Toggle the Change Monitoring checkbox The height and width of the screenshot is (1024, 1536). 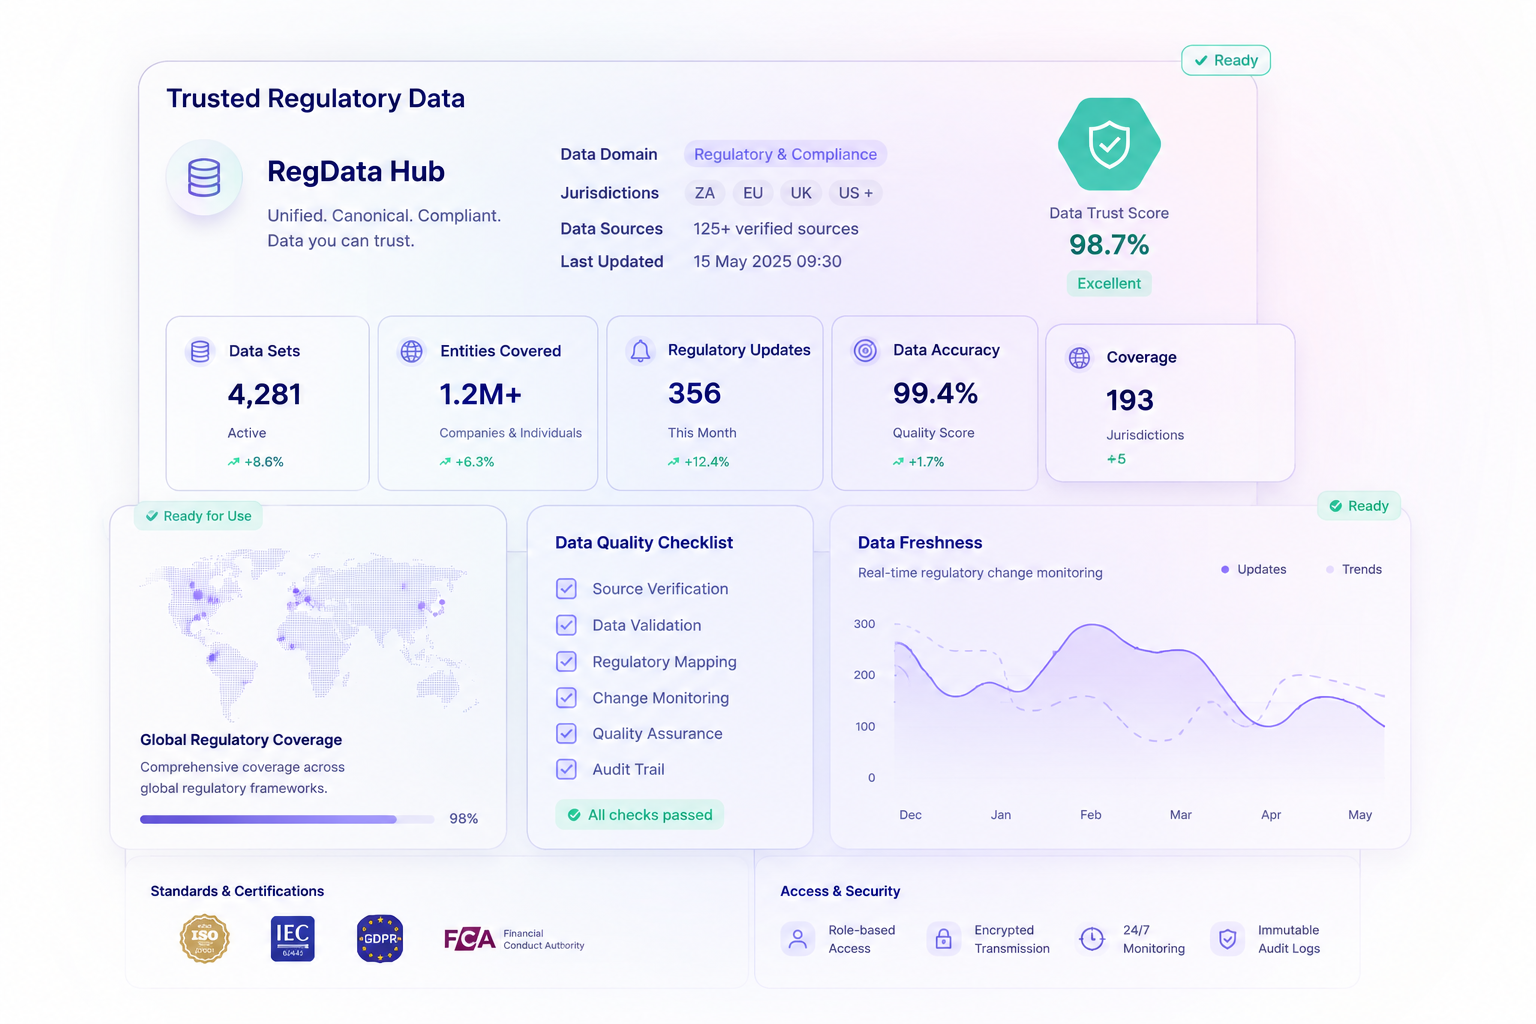tap(566, 698)
